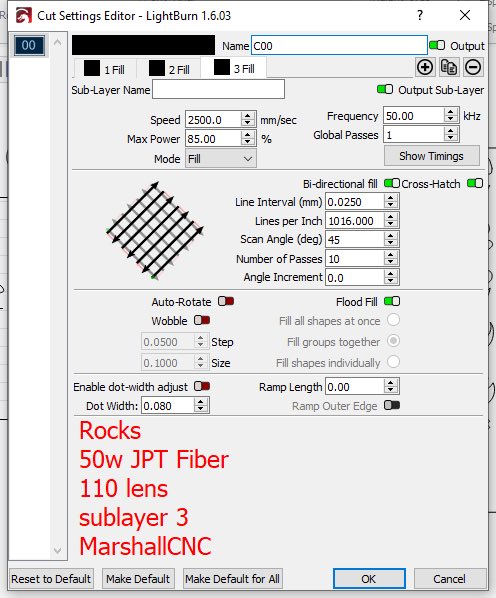The image size is (496, 598).
Task: Click the Sub-Layer Name field
Action: (218, 89)
